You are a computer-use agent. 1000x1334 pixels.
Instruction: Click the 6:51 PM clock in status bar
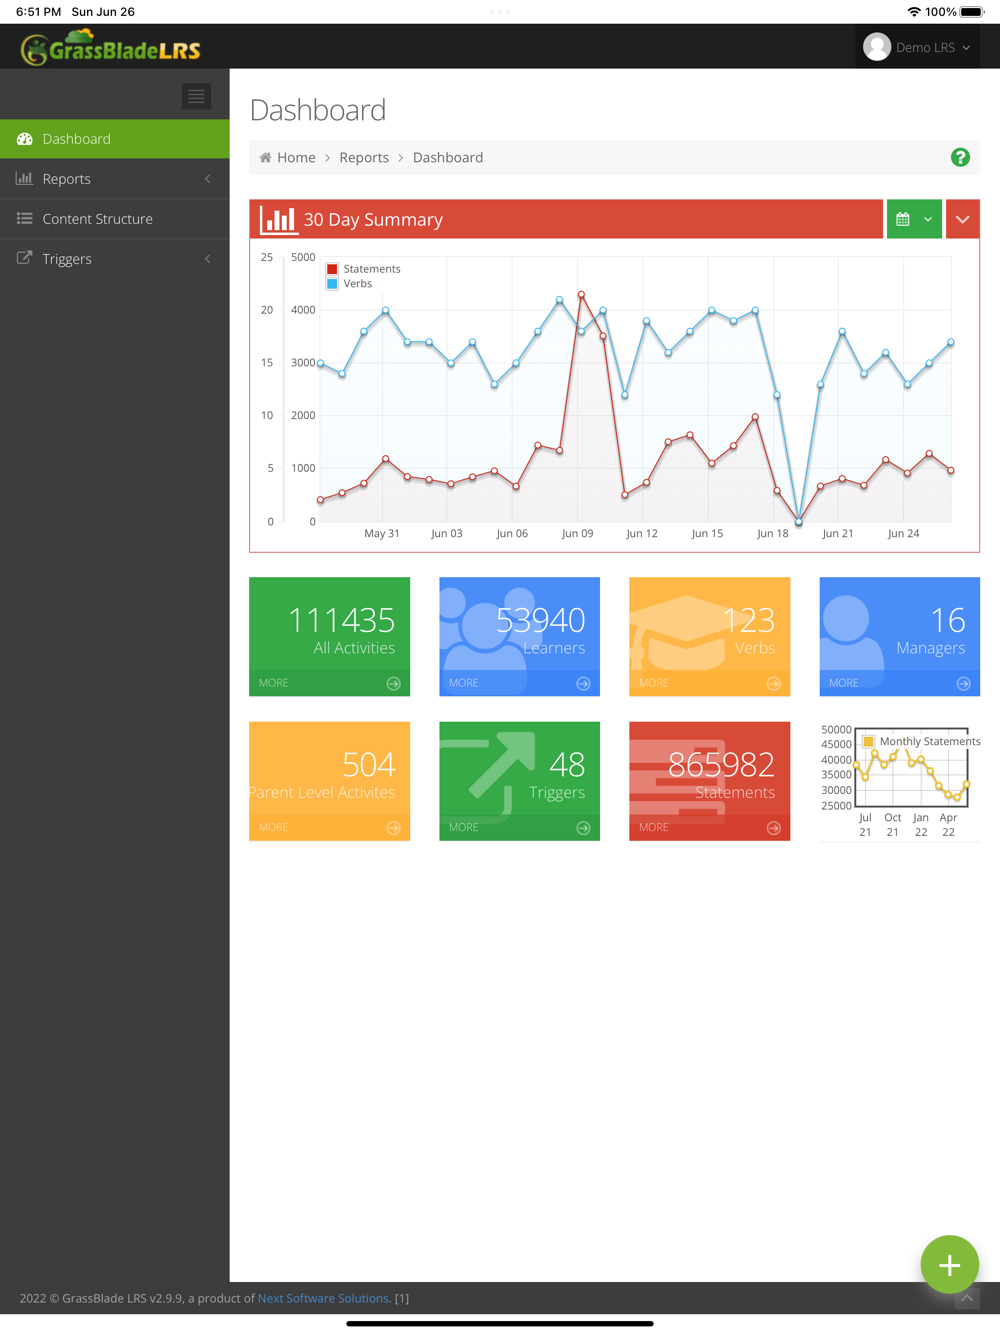point(38,12)
